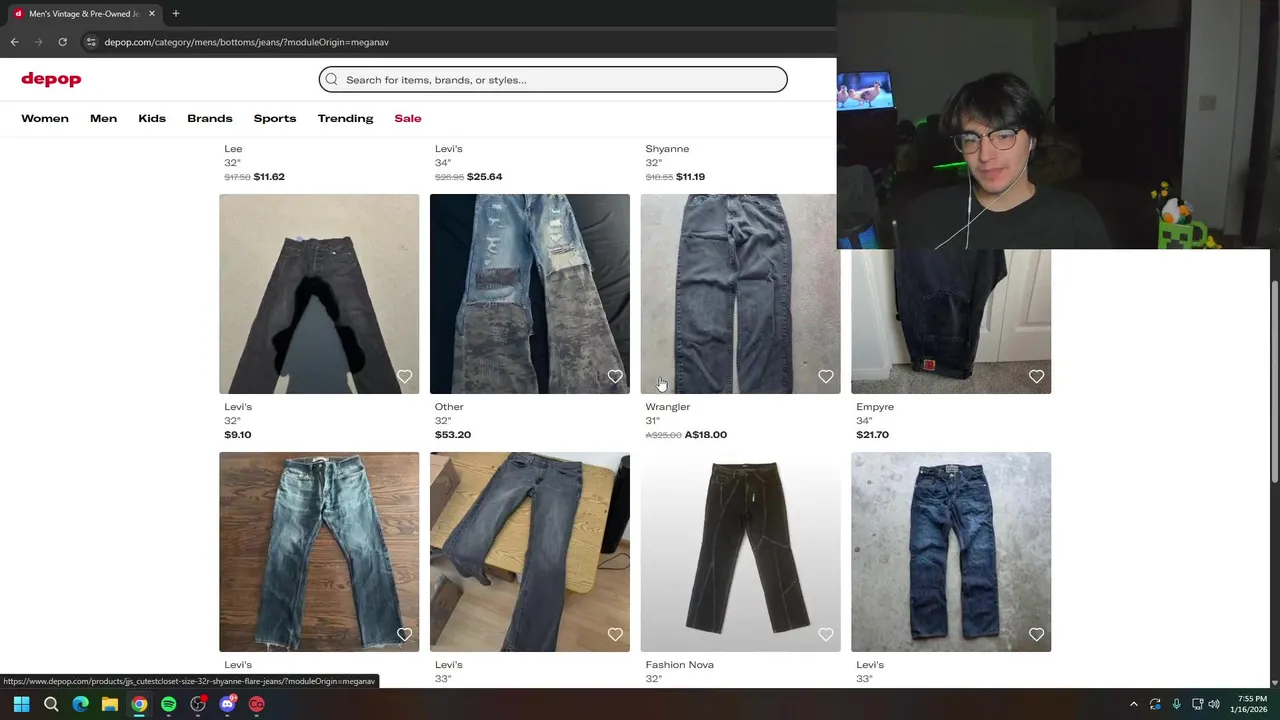The width and height of the screenshot is (1280, 720).
Task: Open the taskbar app with red notification dot
Action: click(198, 704)
